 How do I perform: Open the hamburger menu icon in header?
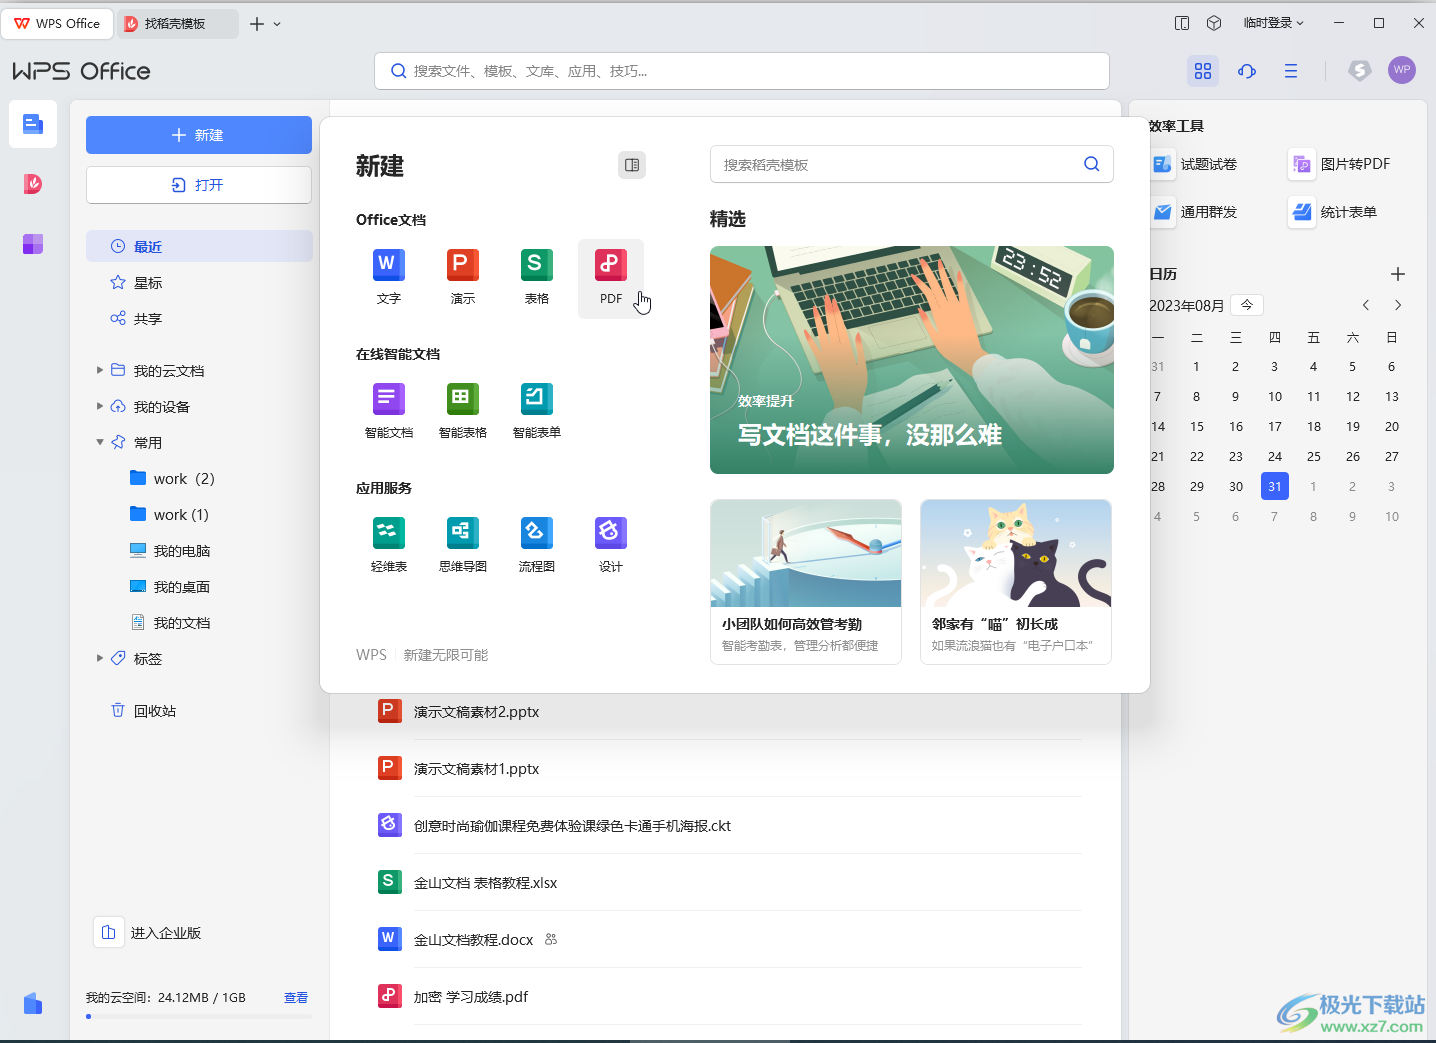click(x=1291, y=71)
